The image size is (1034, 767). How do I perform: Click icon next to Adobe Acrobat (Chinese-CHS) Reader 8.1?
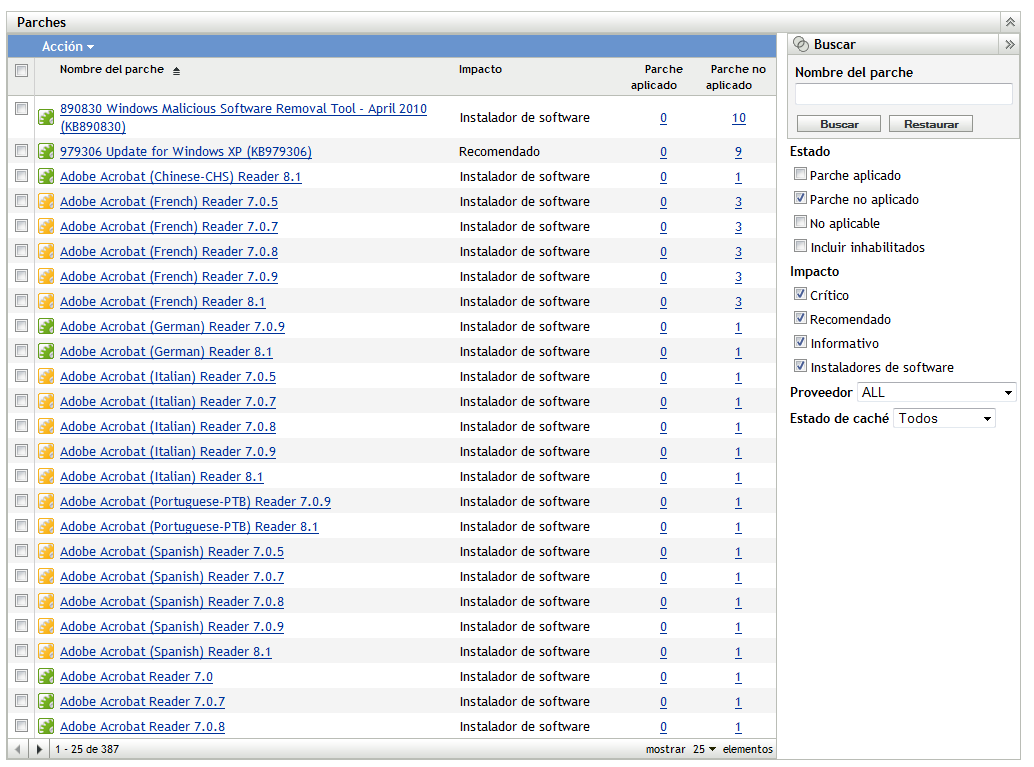(46, 177)
